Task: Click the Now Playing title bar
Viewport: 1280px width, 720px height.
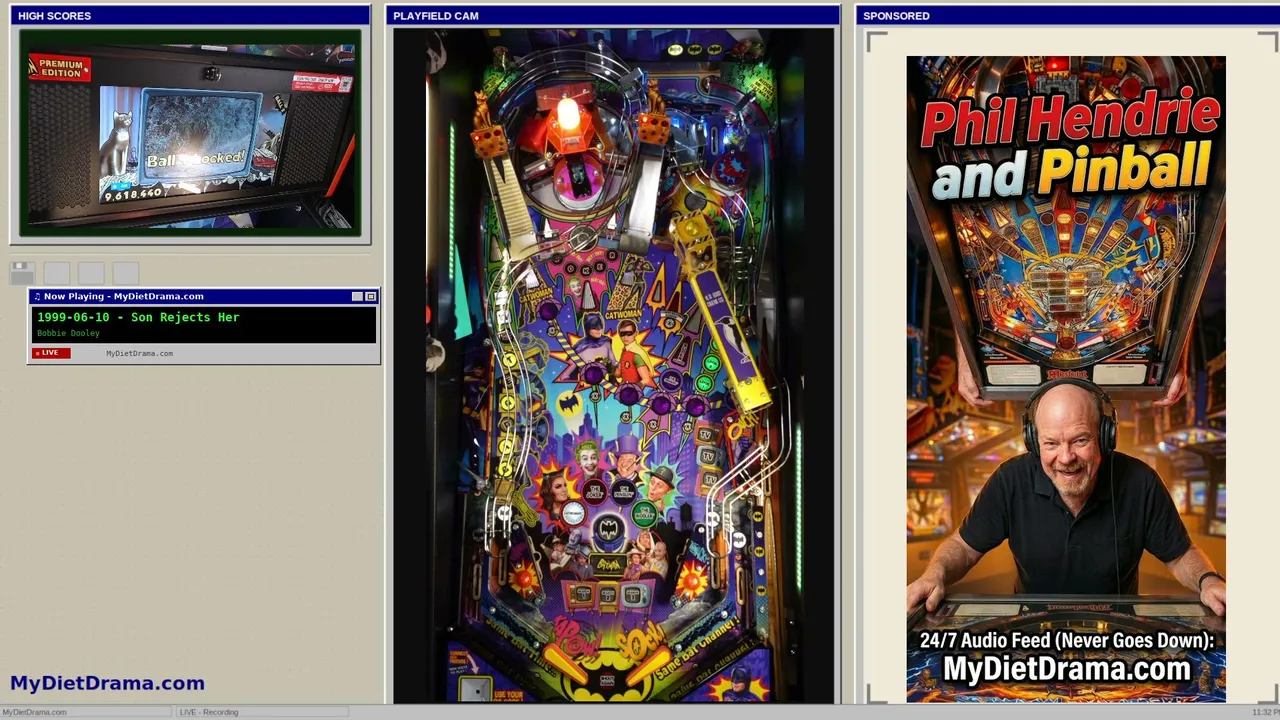Action: click(x=204, y=296)
